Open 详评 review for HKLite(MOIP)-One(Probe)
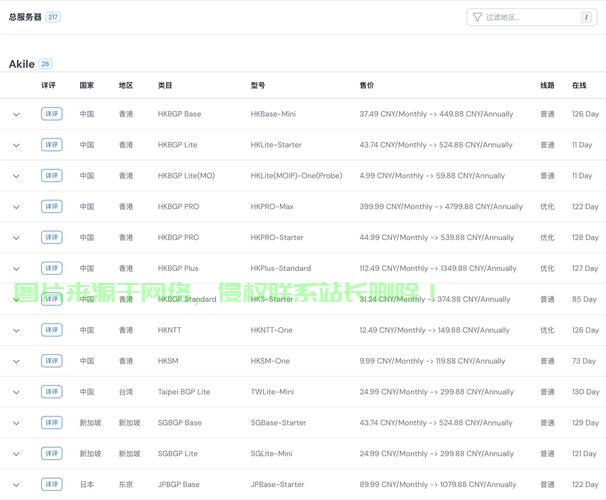606x500 pixels. (51, 176)
